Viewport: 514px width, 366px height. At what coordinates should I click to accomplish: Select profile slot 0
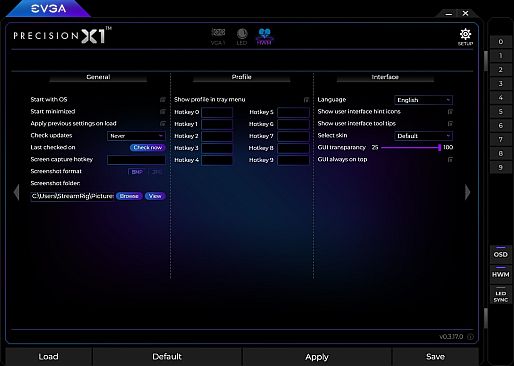[500, 42]
